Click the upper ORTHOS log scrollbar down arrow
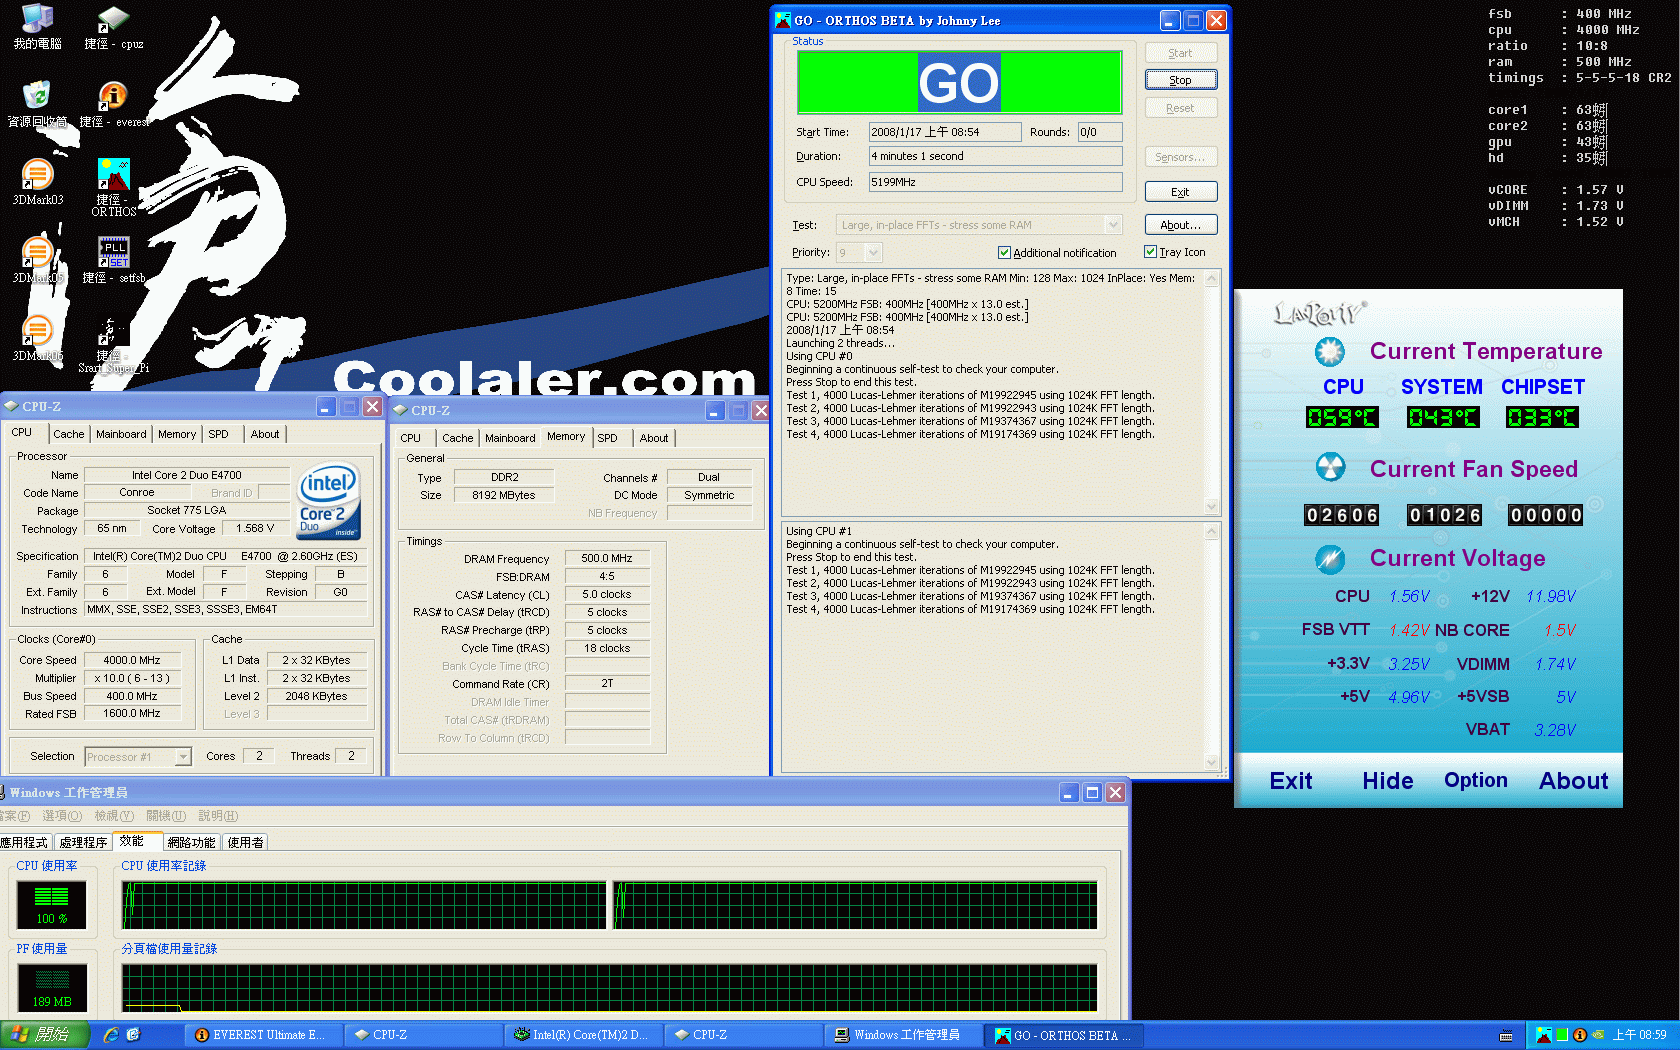Image resolution: width=1680 pixels, height=1050 pixels. pos(1212,506)
